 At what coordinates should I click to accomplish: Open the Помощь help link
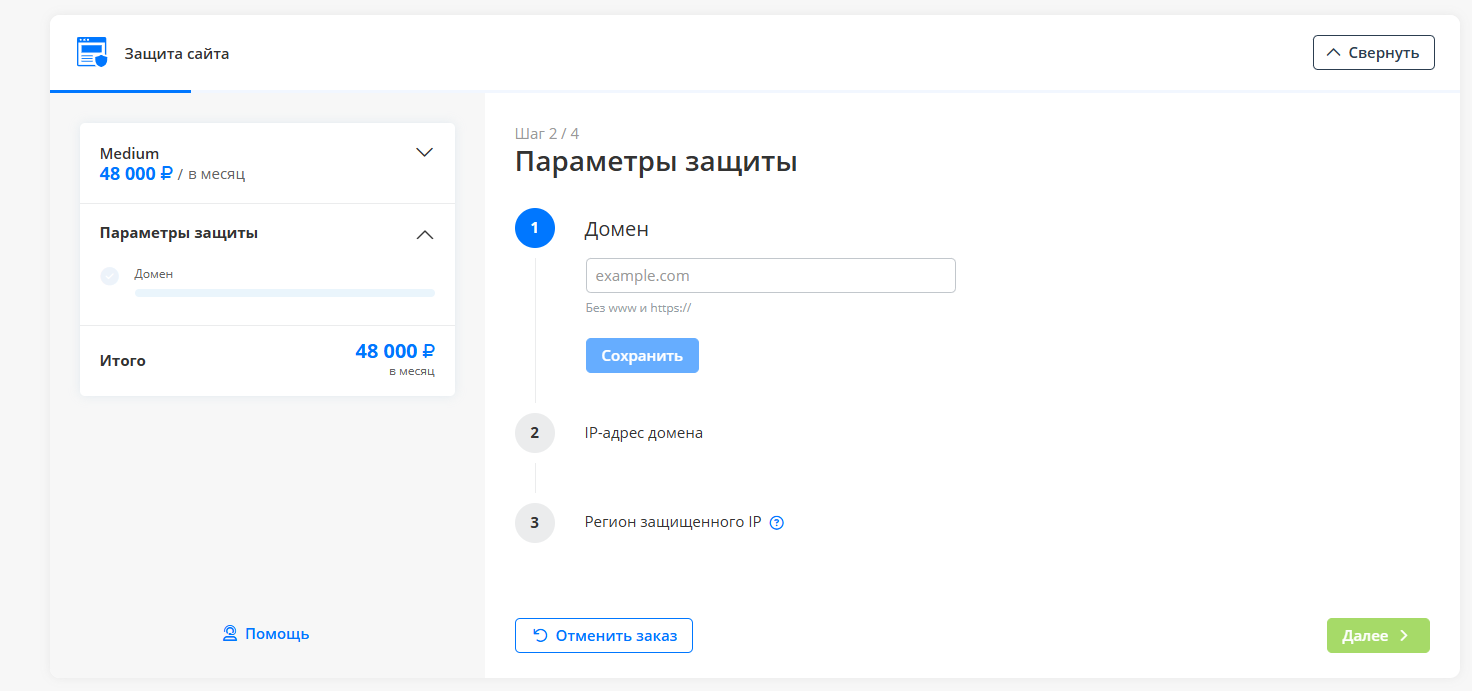[277, 633]
